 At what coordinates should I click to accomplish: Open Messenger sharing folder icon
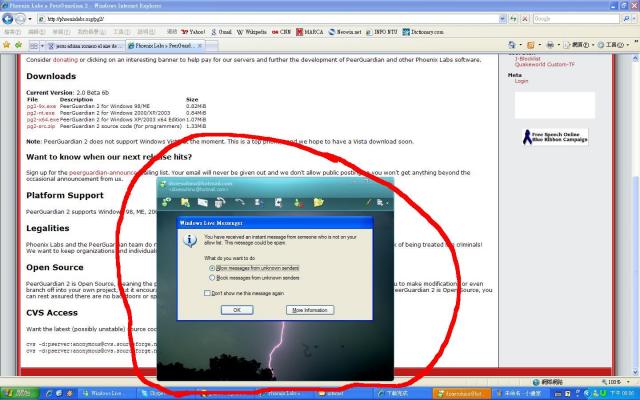(x=318, y=202)
